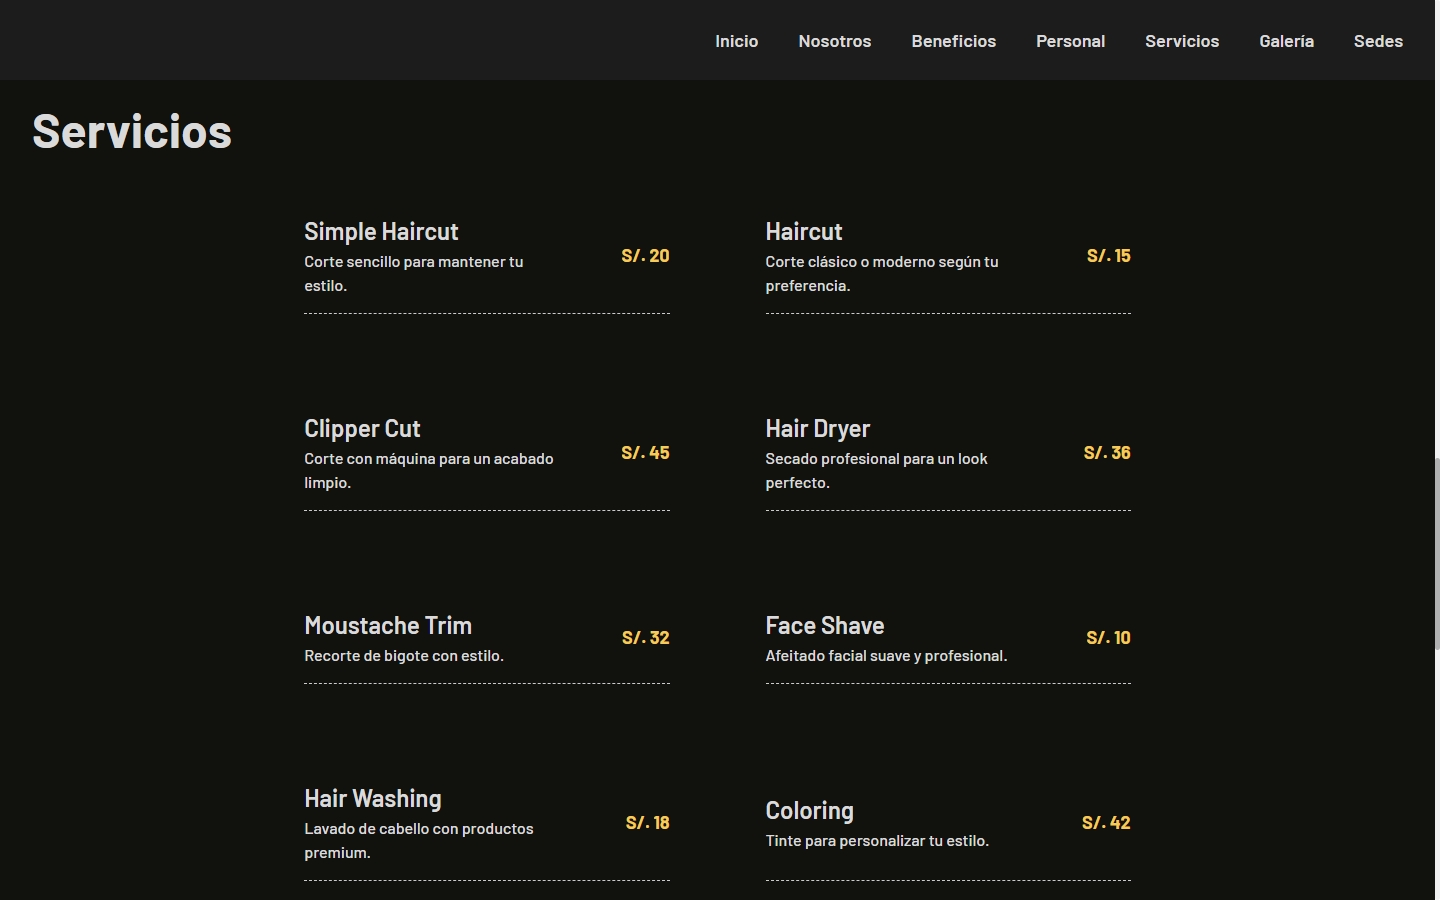
Task: Select the Personal nav link
Action: (x=1070, y=41)
